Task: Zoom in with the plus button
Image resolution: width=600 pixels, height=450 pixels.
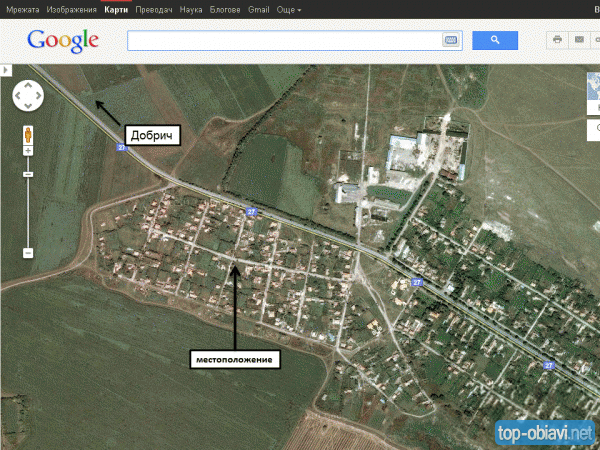Action: click(28, 151)
